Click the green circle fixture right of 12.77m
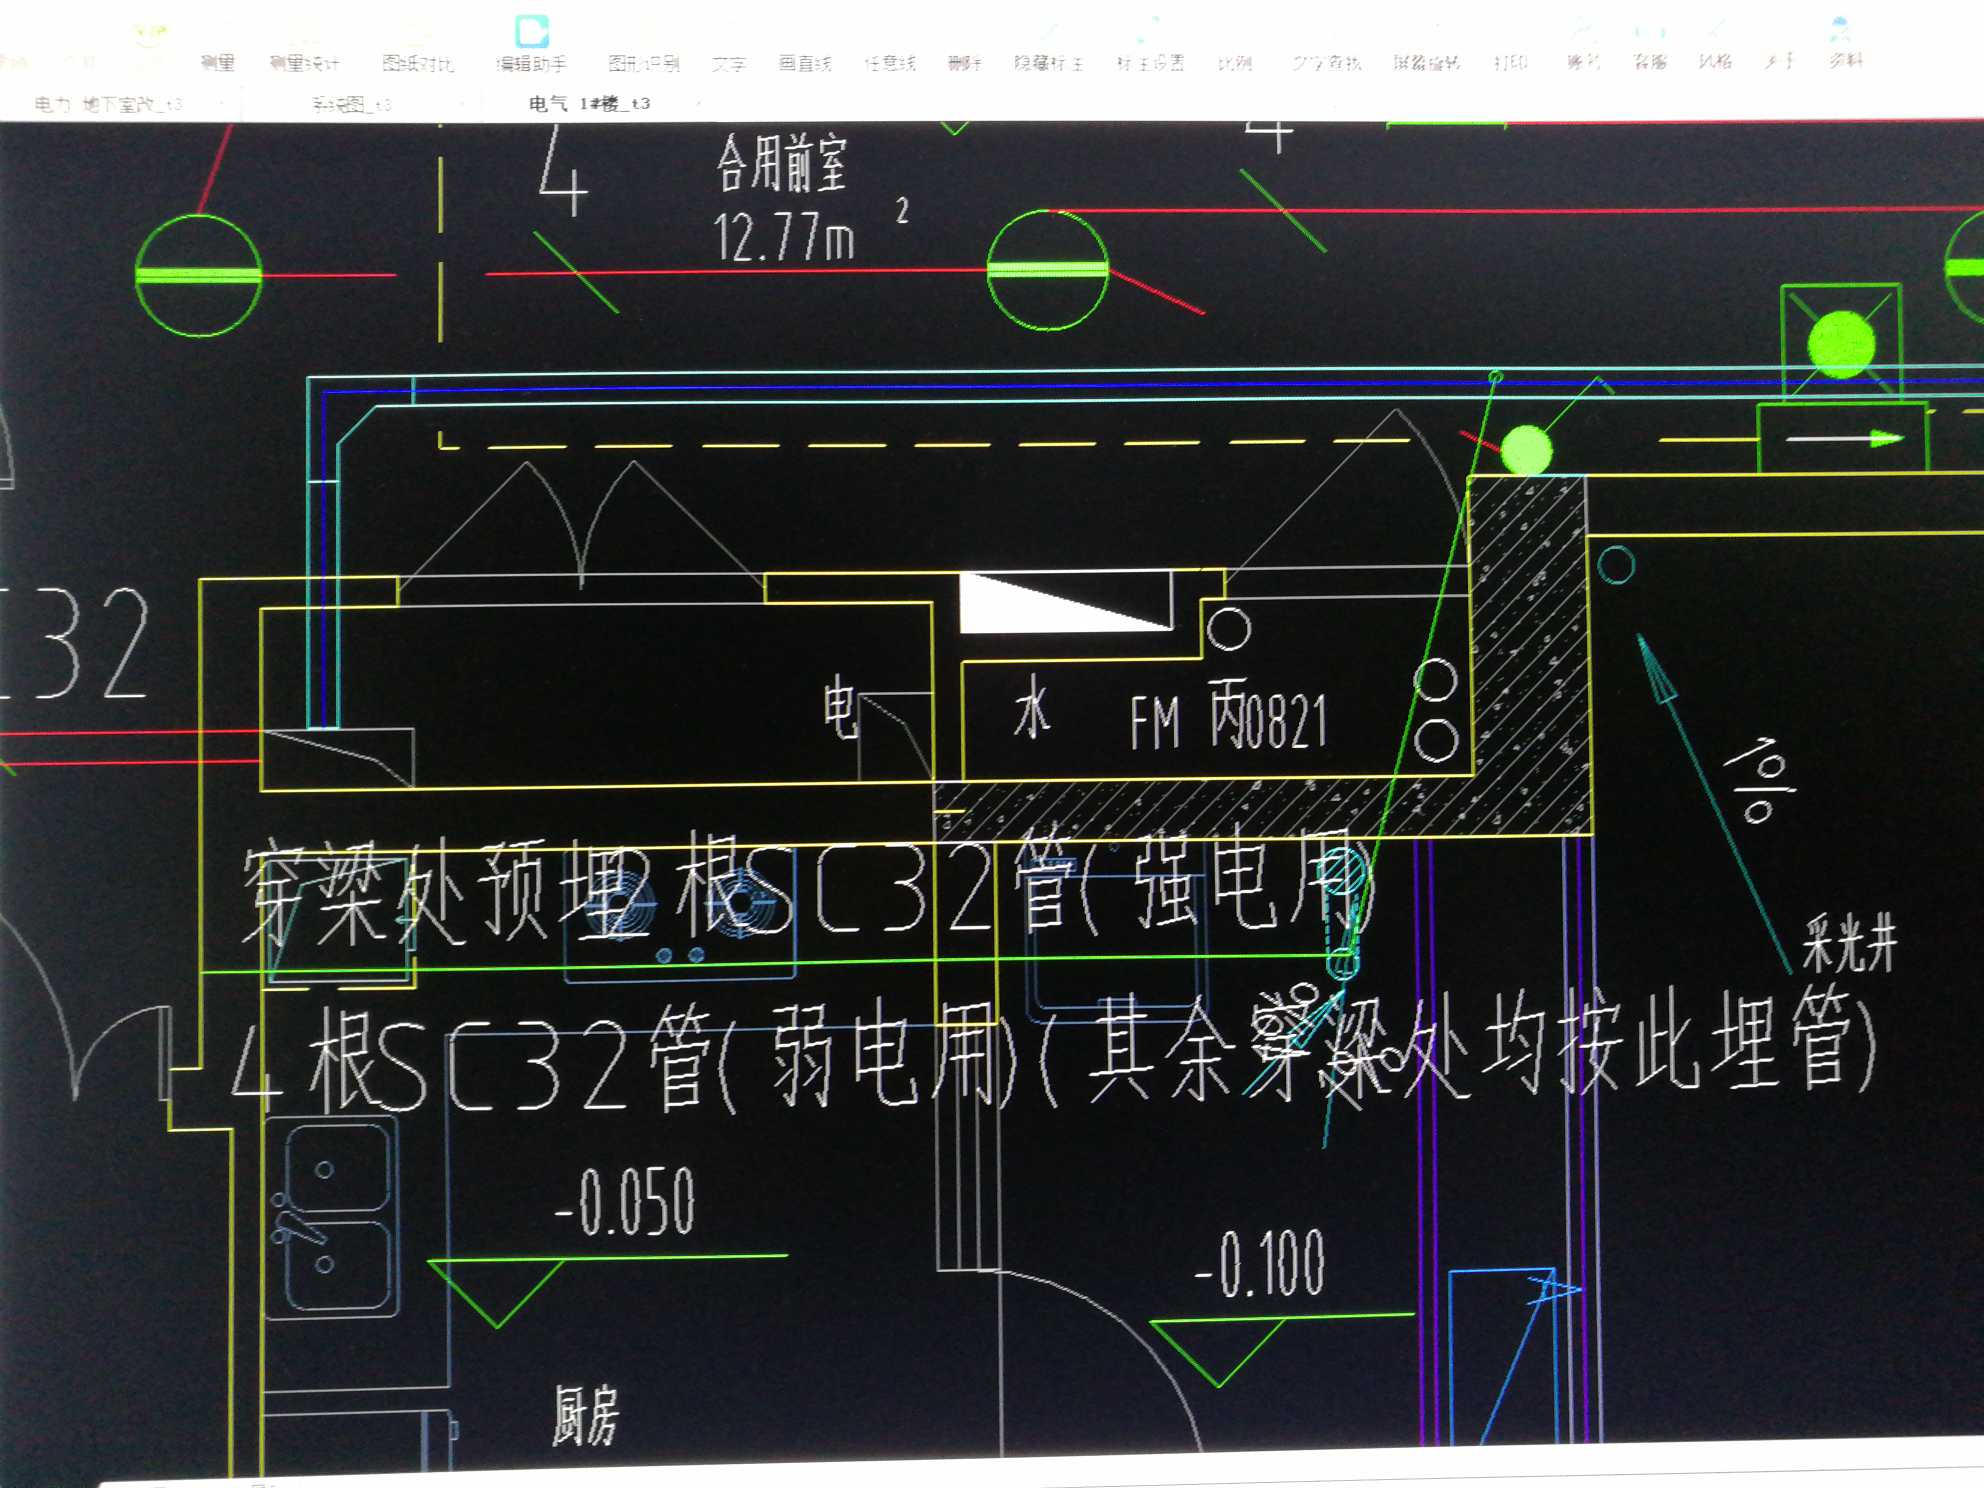Image resolution: width=1984 pixels, height=1488 pixels. [x=1047, y=269]
